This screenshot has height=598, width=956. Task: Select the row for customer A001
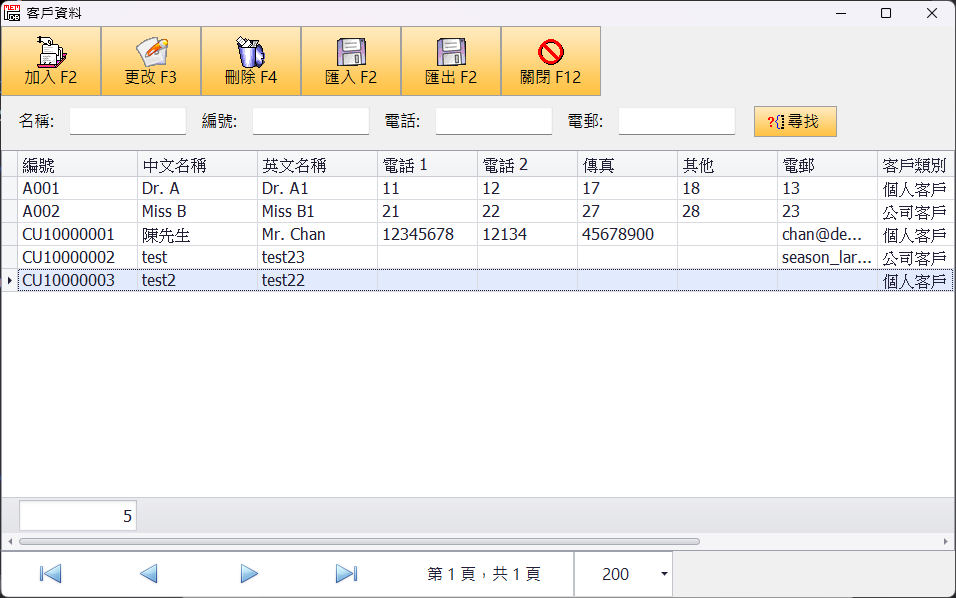coord(78,189)
